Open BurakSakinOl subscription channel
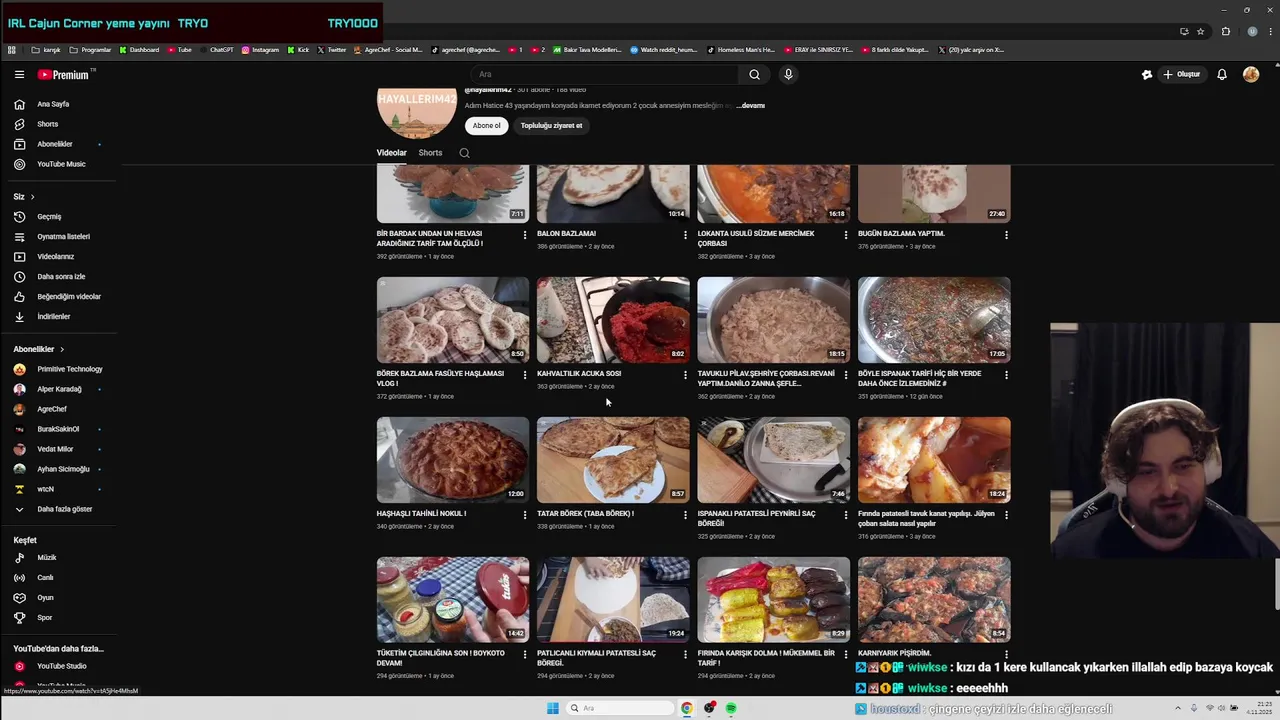Viewport: 1280px width, 720px height. click(58, 429)
